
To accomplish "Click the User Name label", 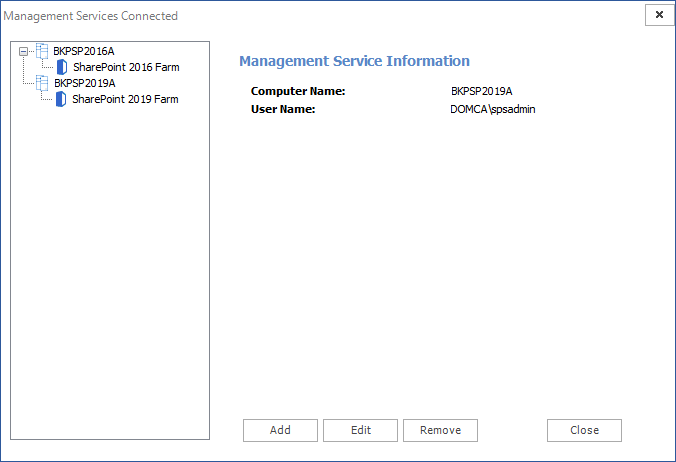I will pos(283,109).
